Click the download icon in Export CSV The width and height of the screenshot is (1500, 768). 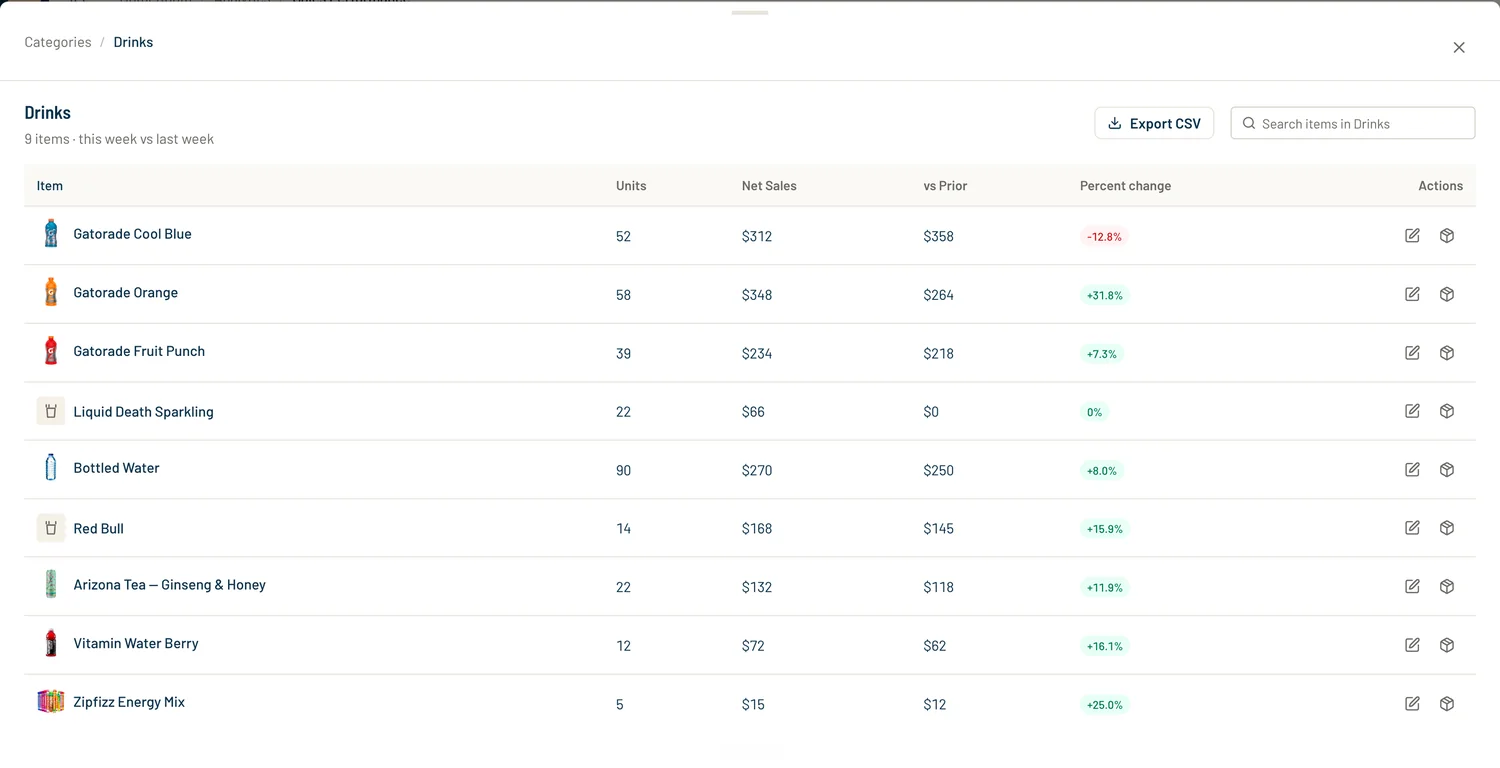(1115, 123)
